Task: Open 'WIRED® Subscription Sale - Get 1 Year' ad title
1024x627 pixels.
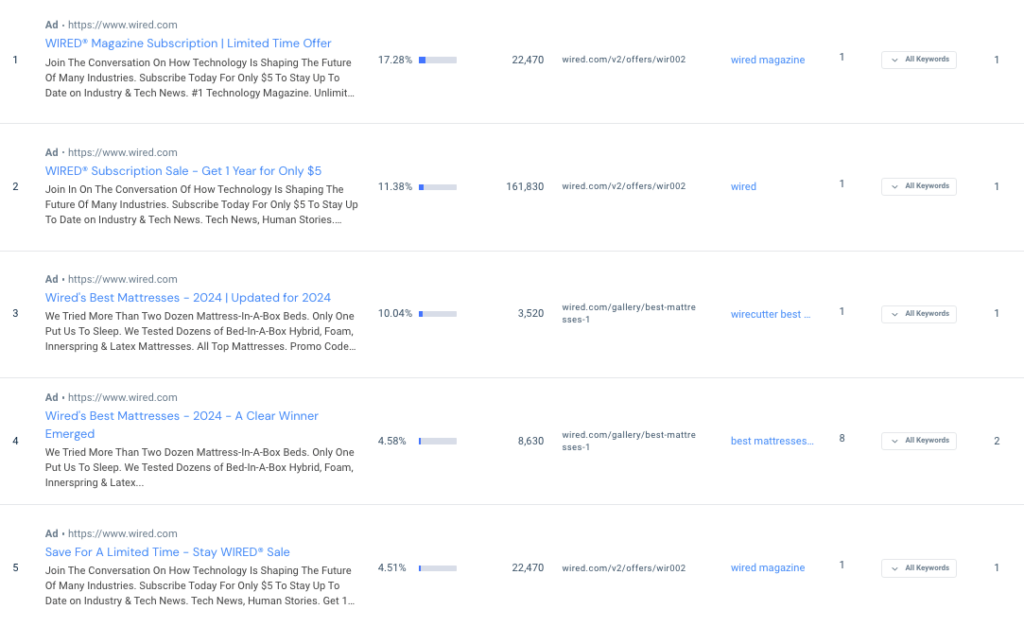Action: (x=183, y=171)
